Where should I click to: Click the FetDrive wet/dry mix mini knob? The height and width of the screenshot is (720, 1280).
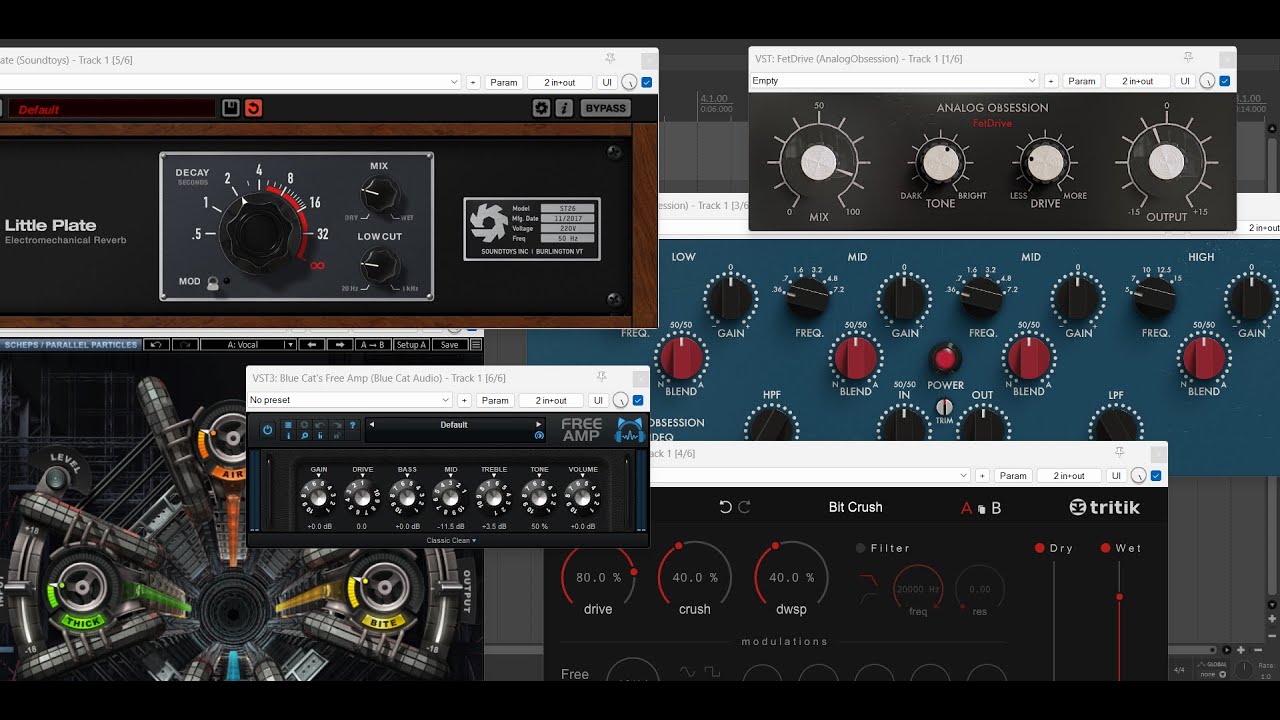pos(1207,81)
